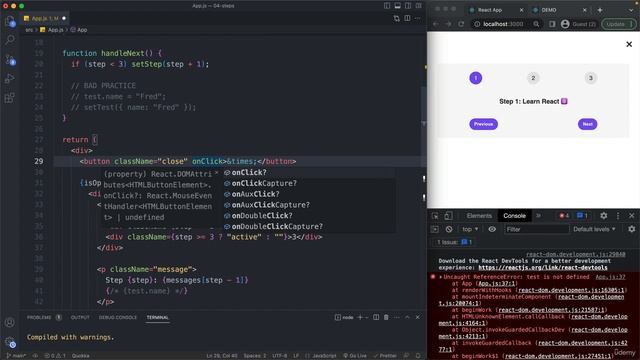Screen dimensions: 640x360
Task: Select the inspect element tool in DevTools
Action: pyautogui.click(x=436, y=216)
